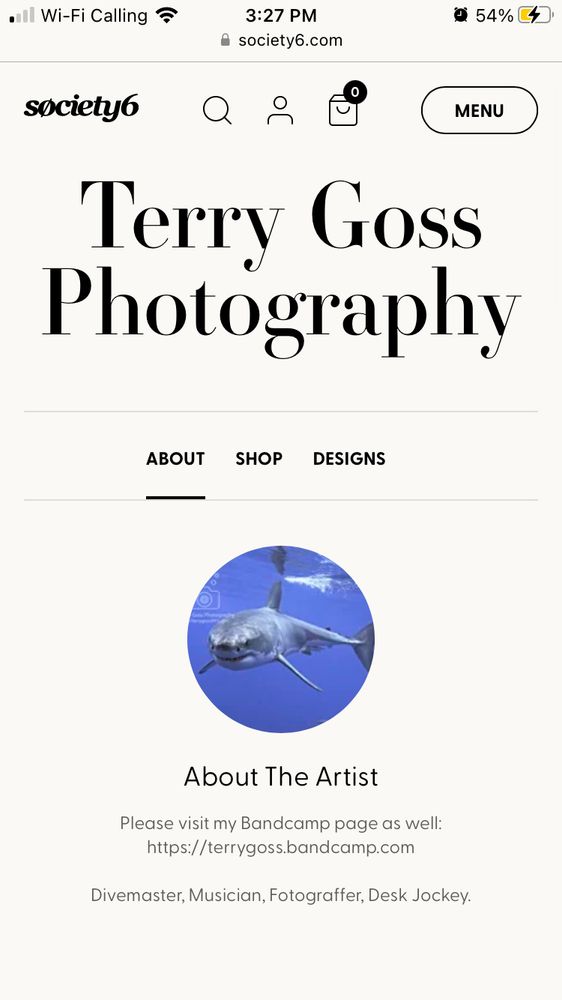562x1000 pixels.
Task: Tap the Wi-Fi status icon
Action: coord(167,15)
